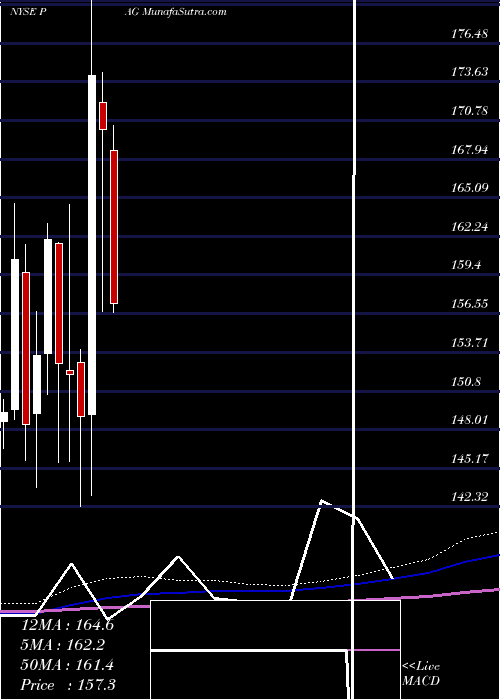Click the MunafaSutra.com title text

click(x=185, y=12)
